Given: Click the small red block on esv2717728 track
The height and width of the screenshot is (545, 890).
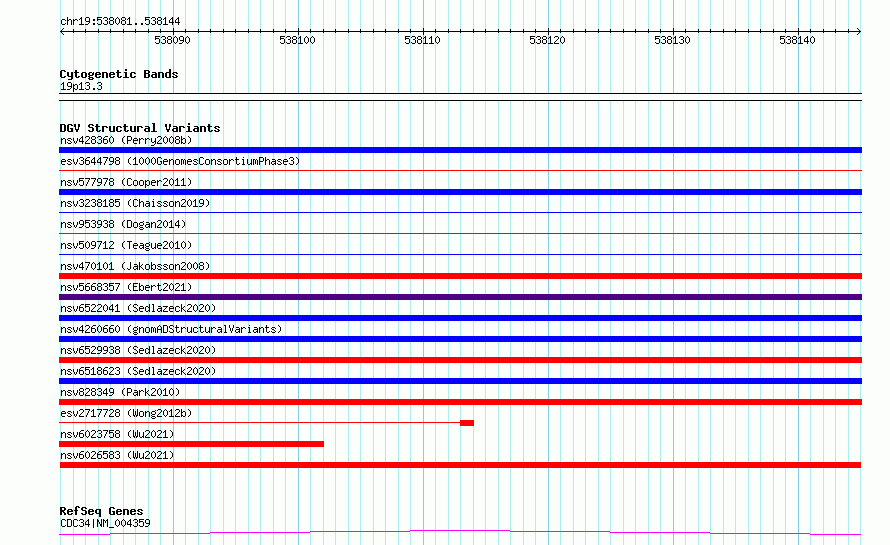Looking at the screenshot, I should click(x=467, y=423).
